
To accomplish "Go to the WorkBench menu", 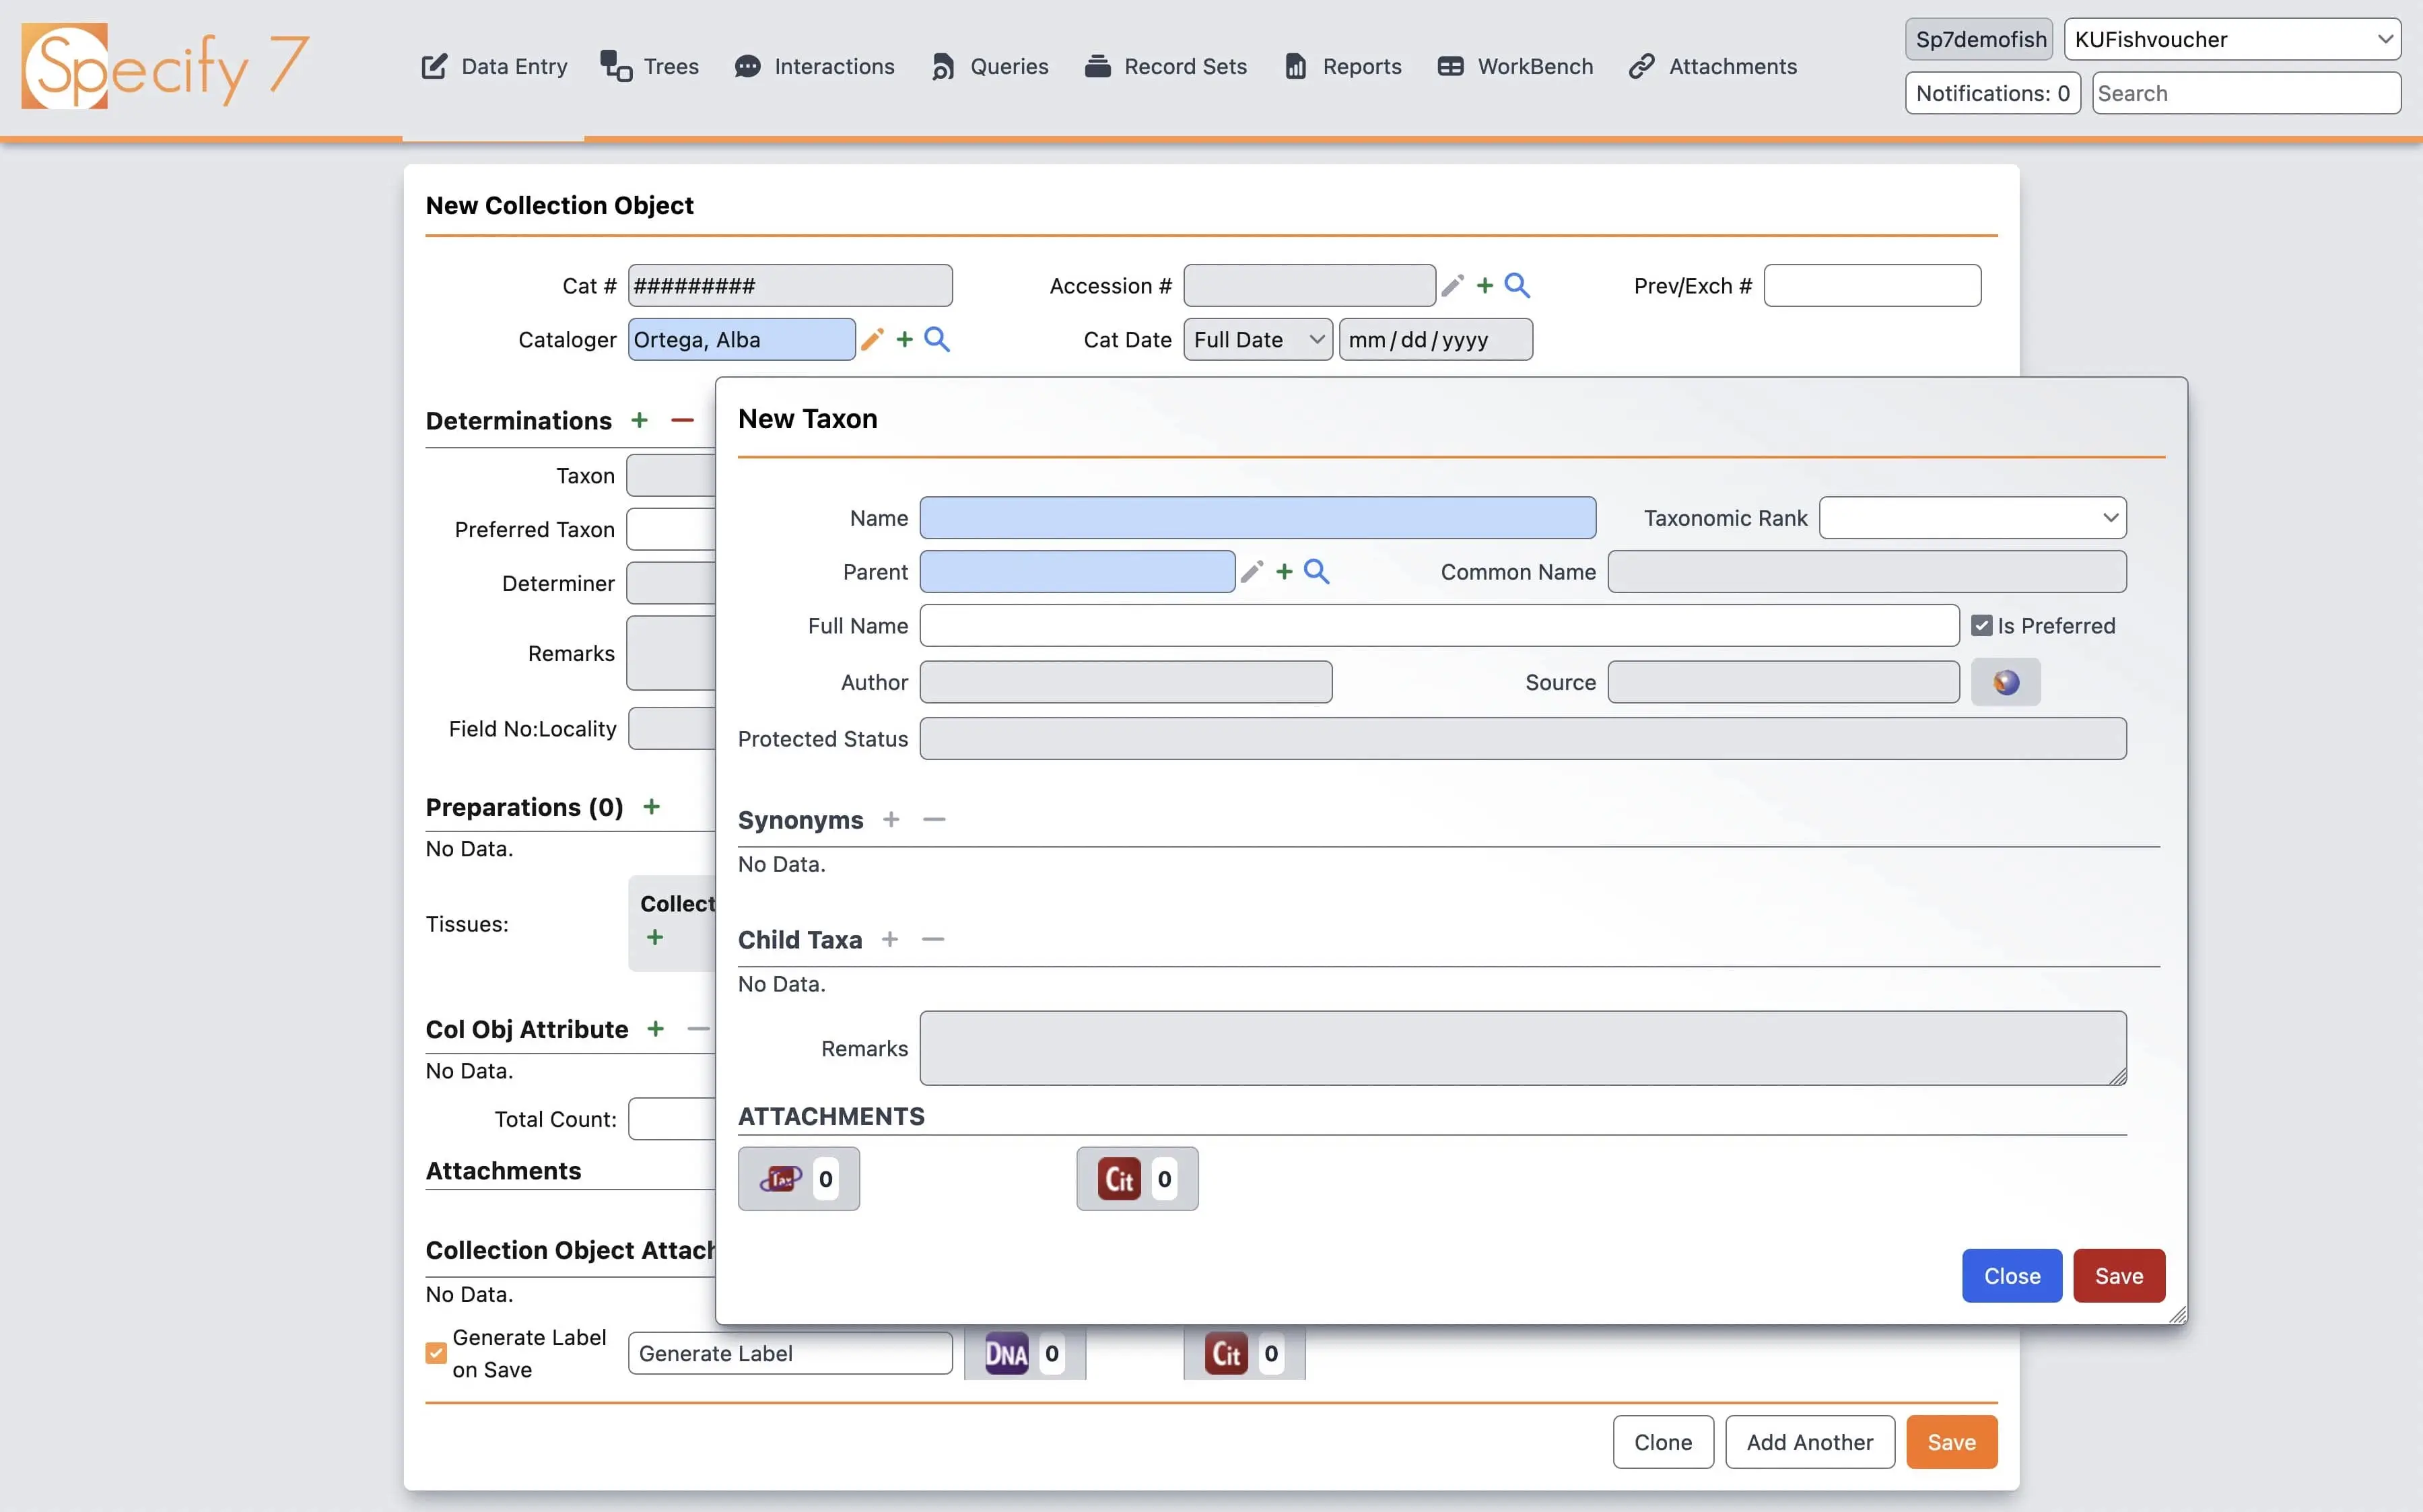I will [1515, 66].
